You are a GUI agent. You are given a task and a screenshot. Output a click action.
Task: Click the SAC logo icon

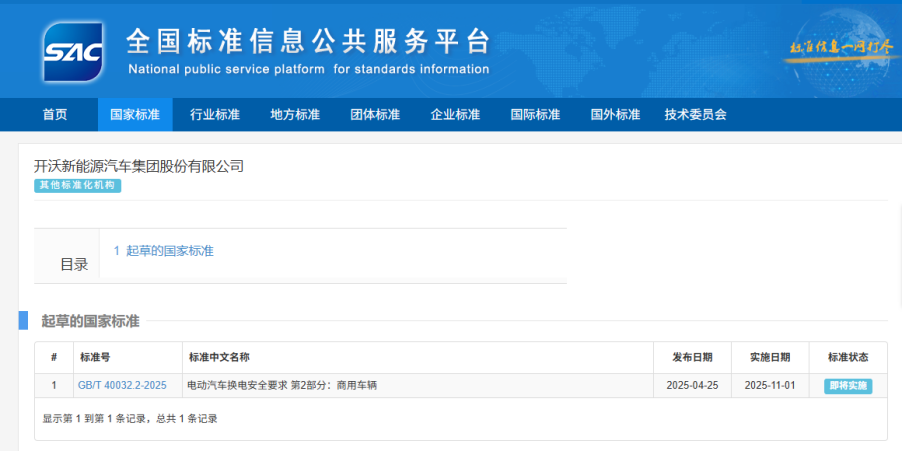pos(72,52)
